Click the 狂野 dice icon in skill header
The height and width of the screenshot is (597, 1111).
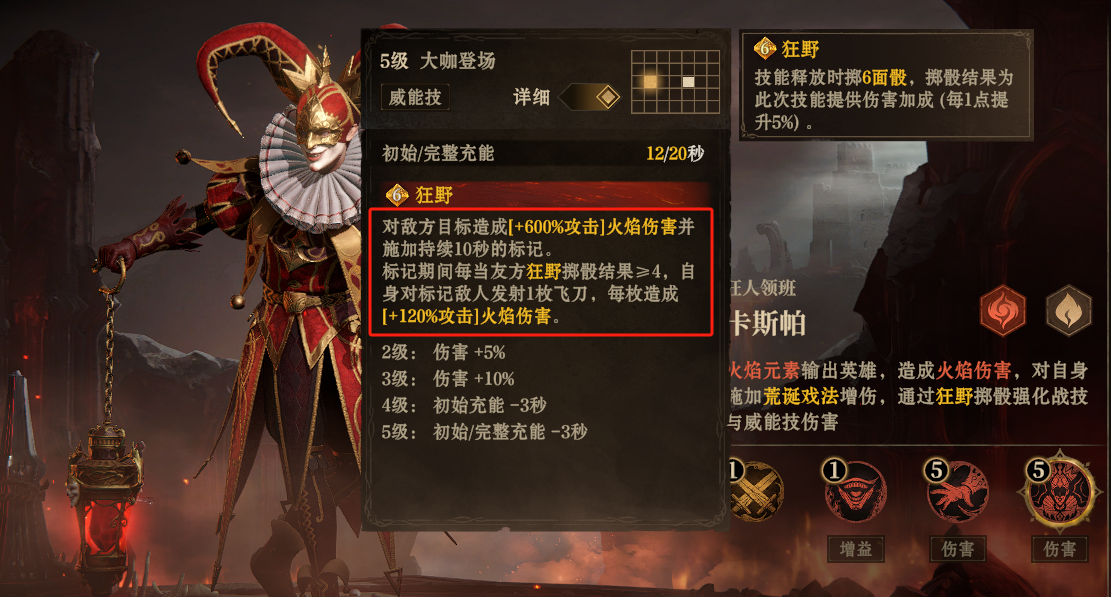point(397,194)
